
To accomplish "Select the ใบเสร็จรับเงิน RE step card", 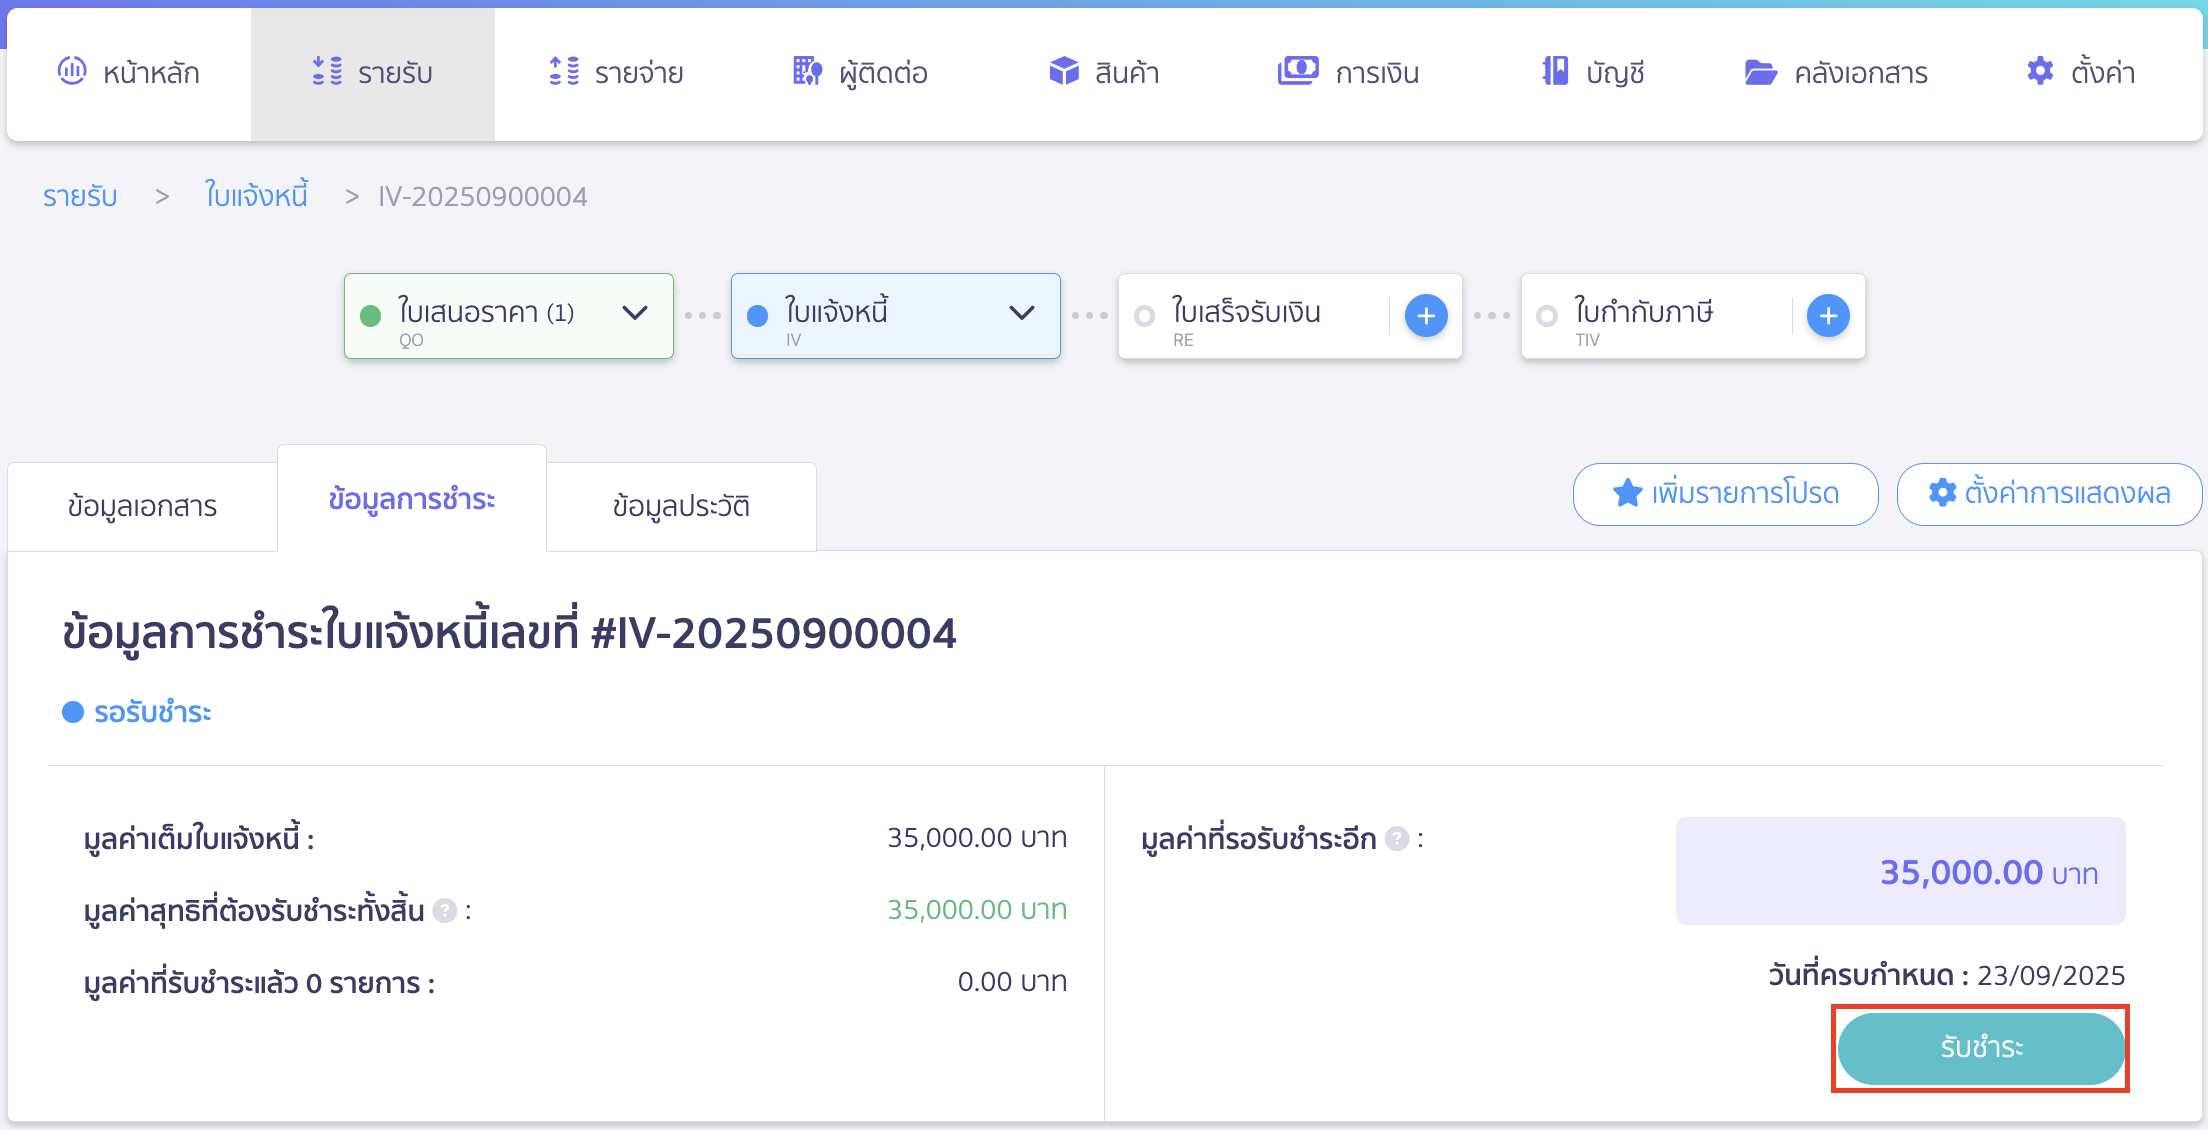I will [x=1290, y=316].
